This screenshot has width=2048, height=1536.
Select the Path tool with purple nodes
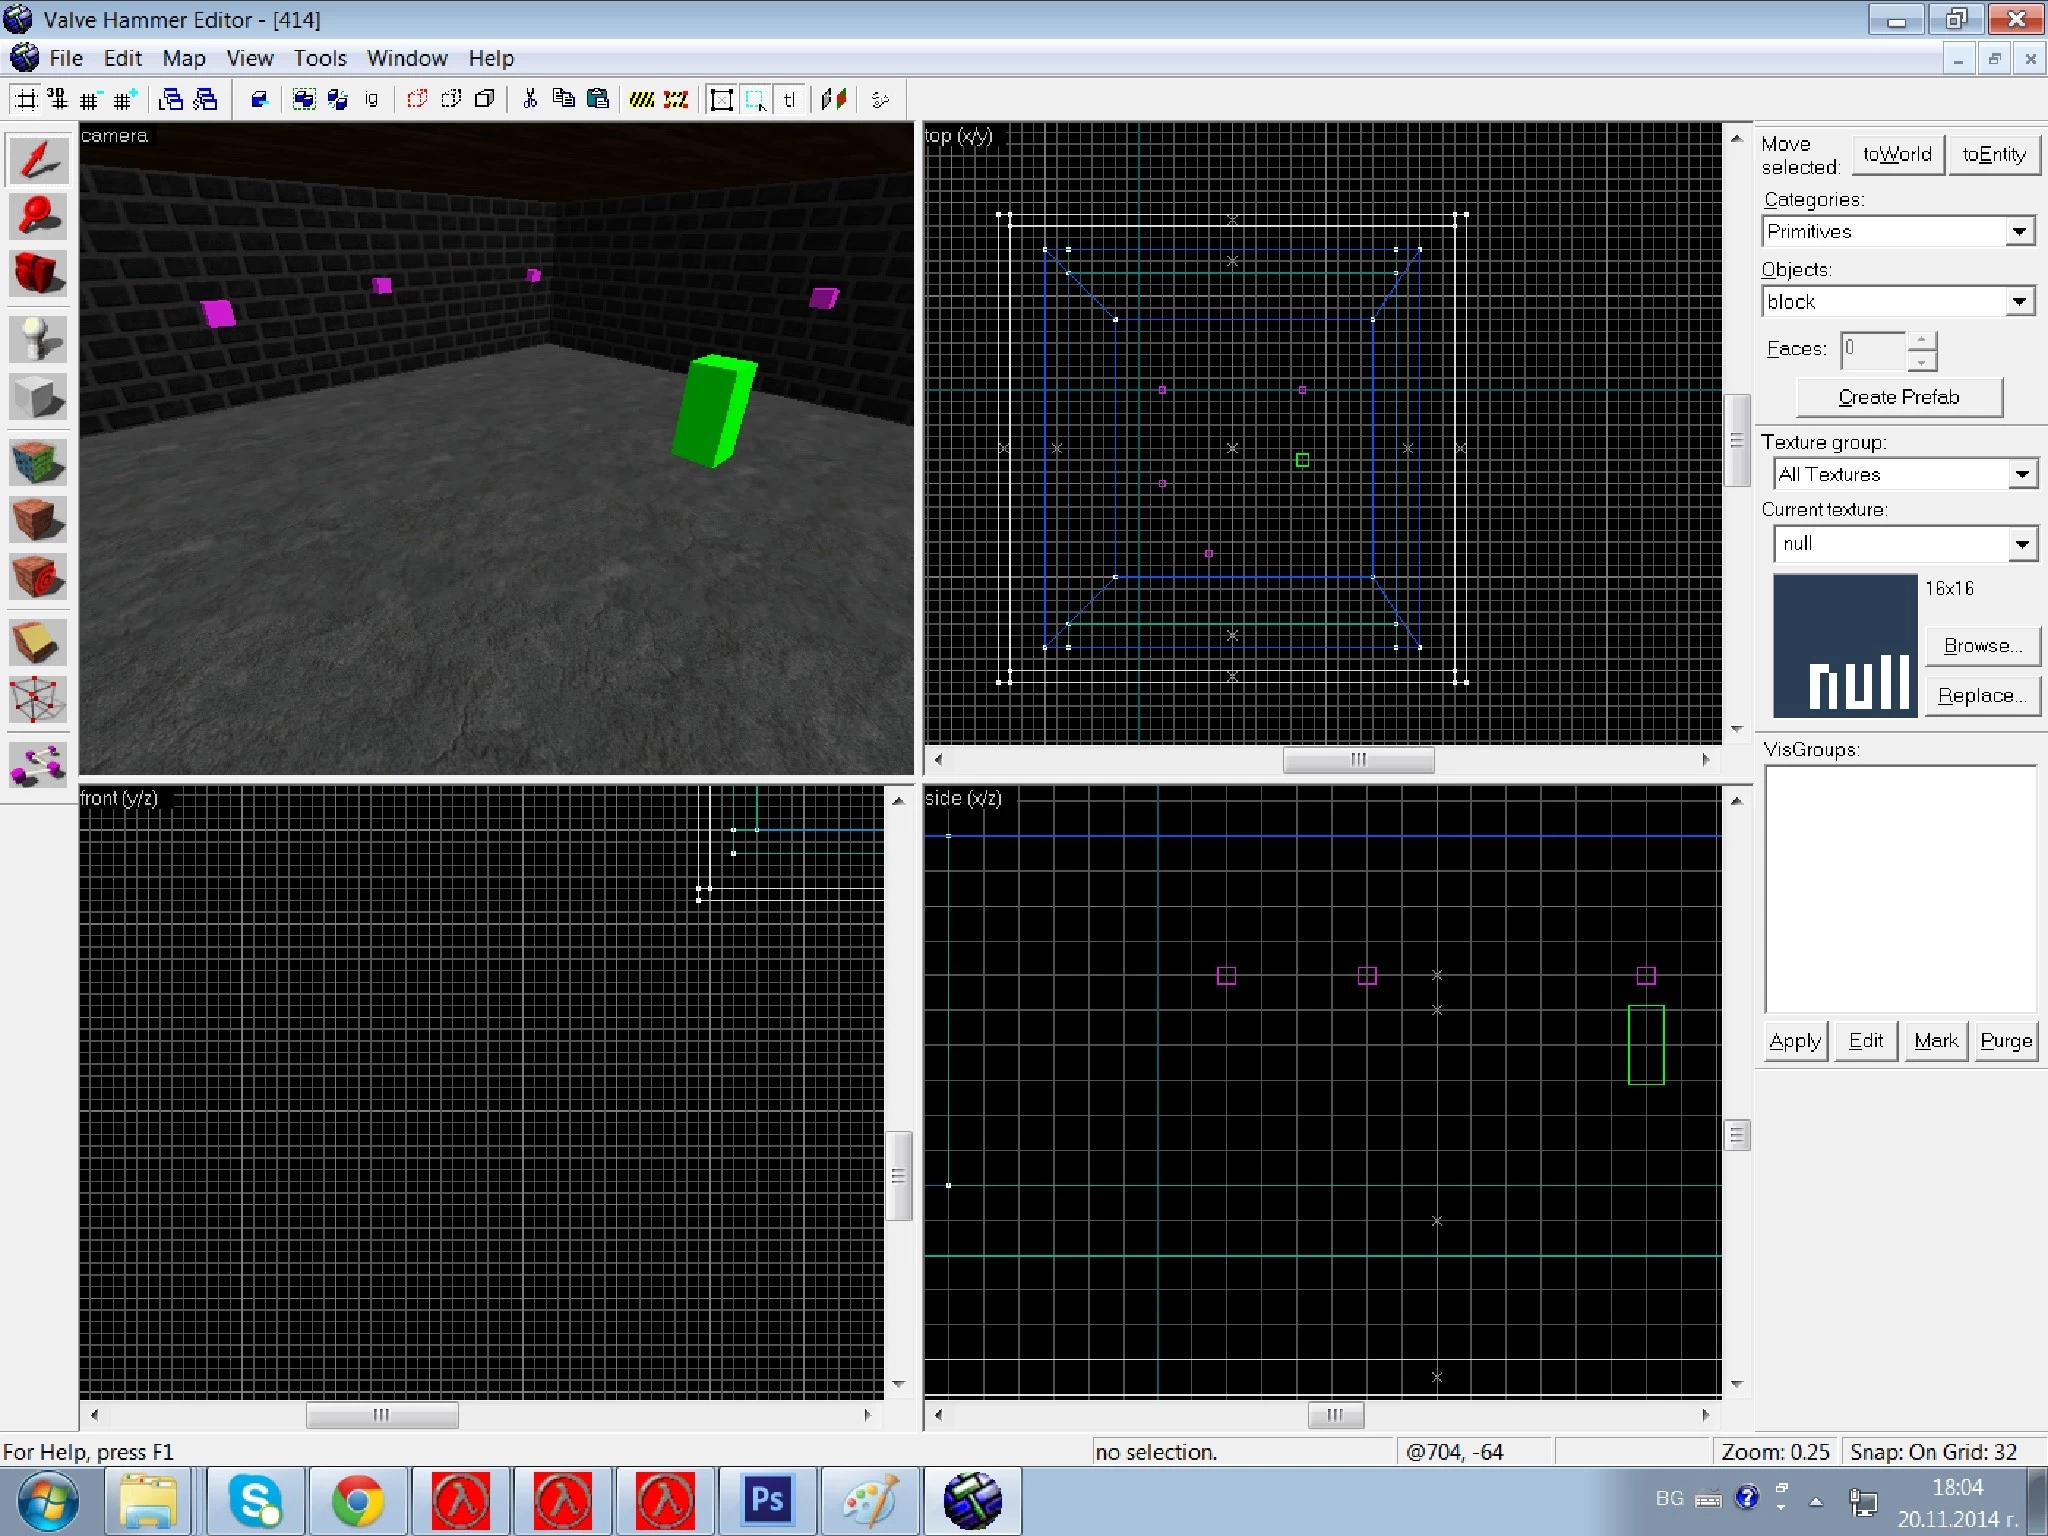(38, 765)
